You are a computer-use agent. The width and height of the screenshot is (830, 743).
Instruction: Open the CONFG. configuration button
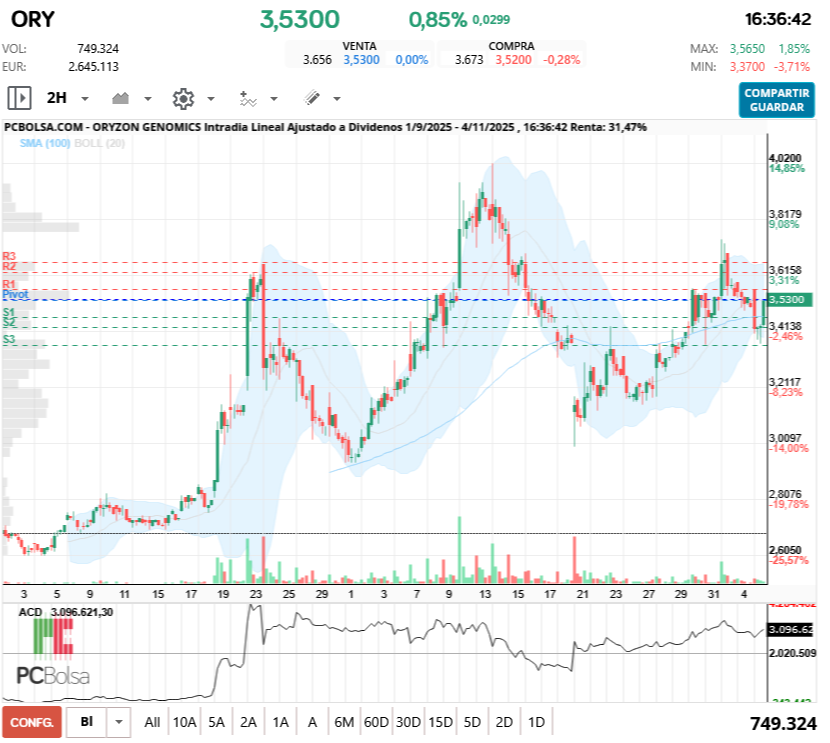pyautogui.click(x=30, y=720)
